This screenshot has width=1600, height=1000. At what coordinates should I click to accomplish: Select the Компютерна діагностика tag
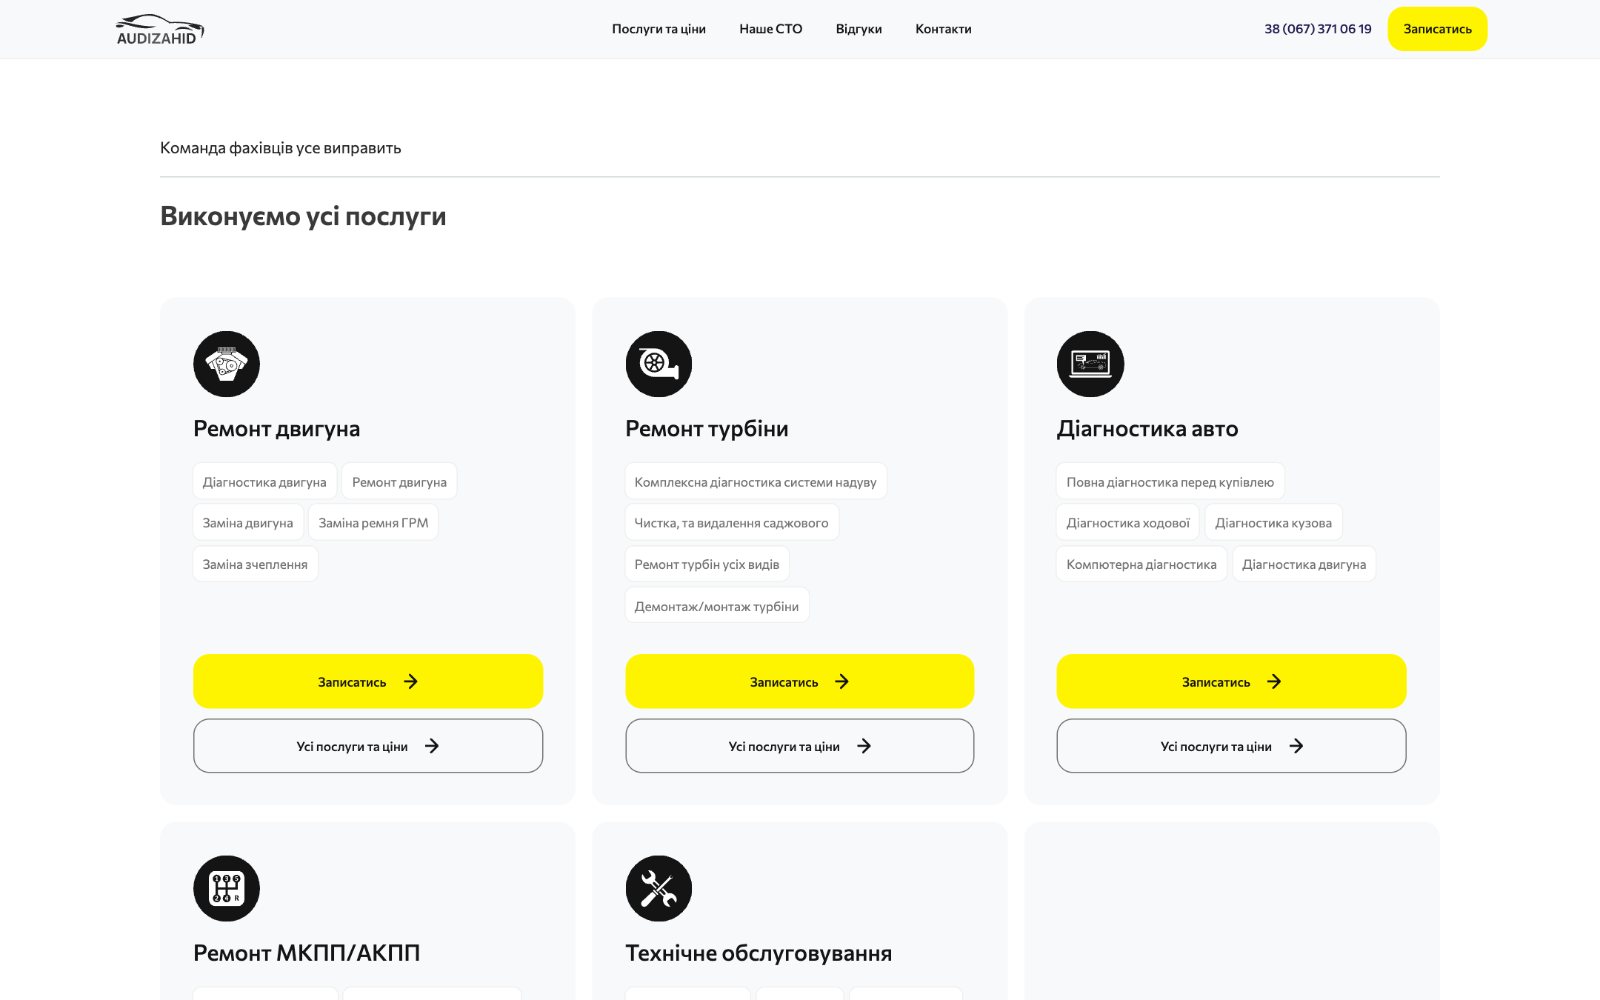pos(1142,564)
